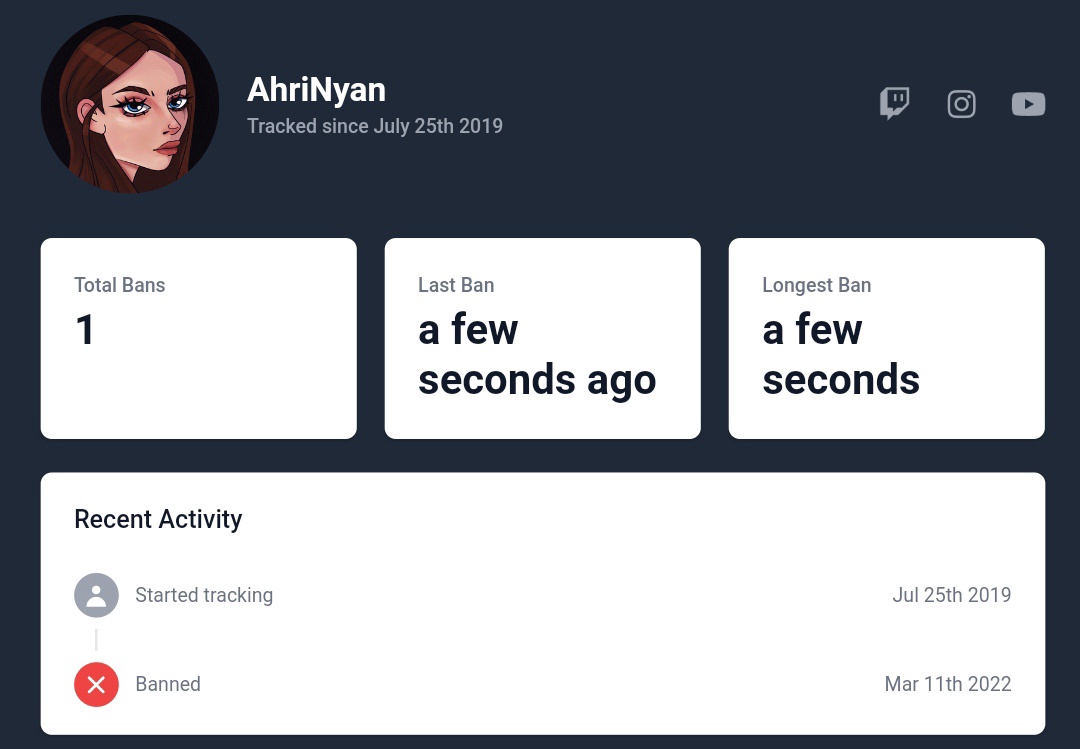The height and width of the screenshot is (749, 1080).
Task: Click the AhriNyan username heading
Action: (316, 90)
